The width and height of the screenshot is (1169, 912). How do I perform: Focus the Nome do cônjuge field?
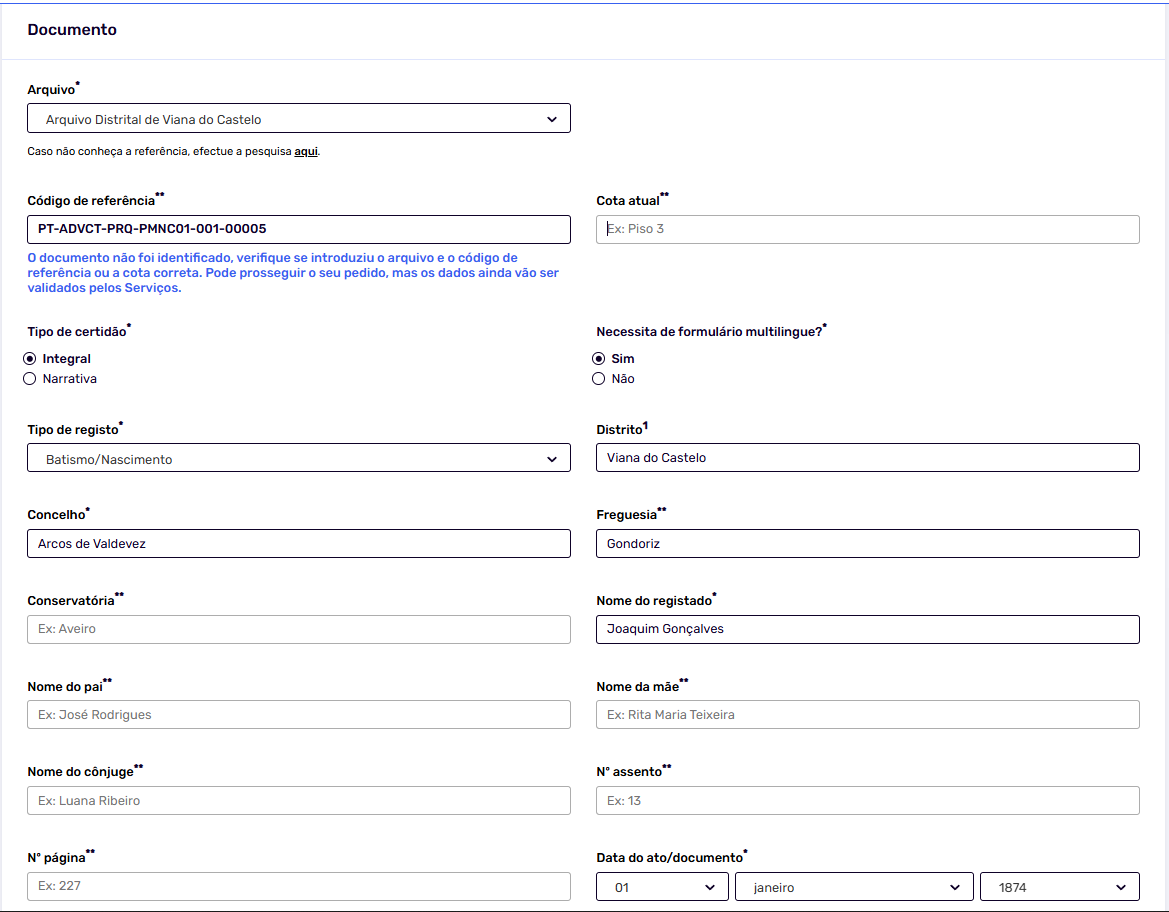(x=298, y=801)
